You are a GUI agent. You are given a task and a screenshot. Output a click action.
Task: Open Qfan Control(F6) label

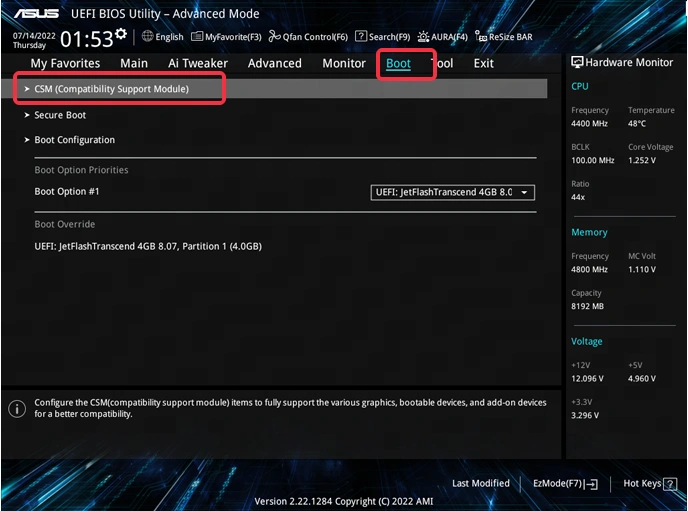(315, 37)
